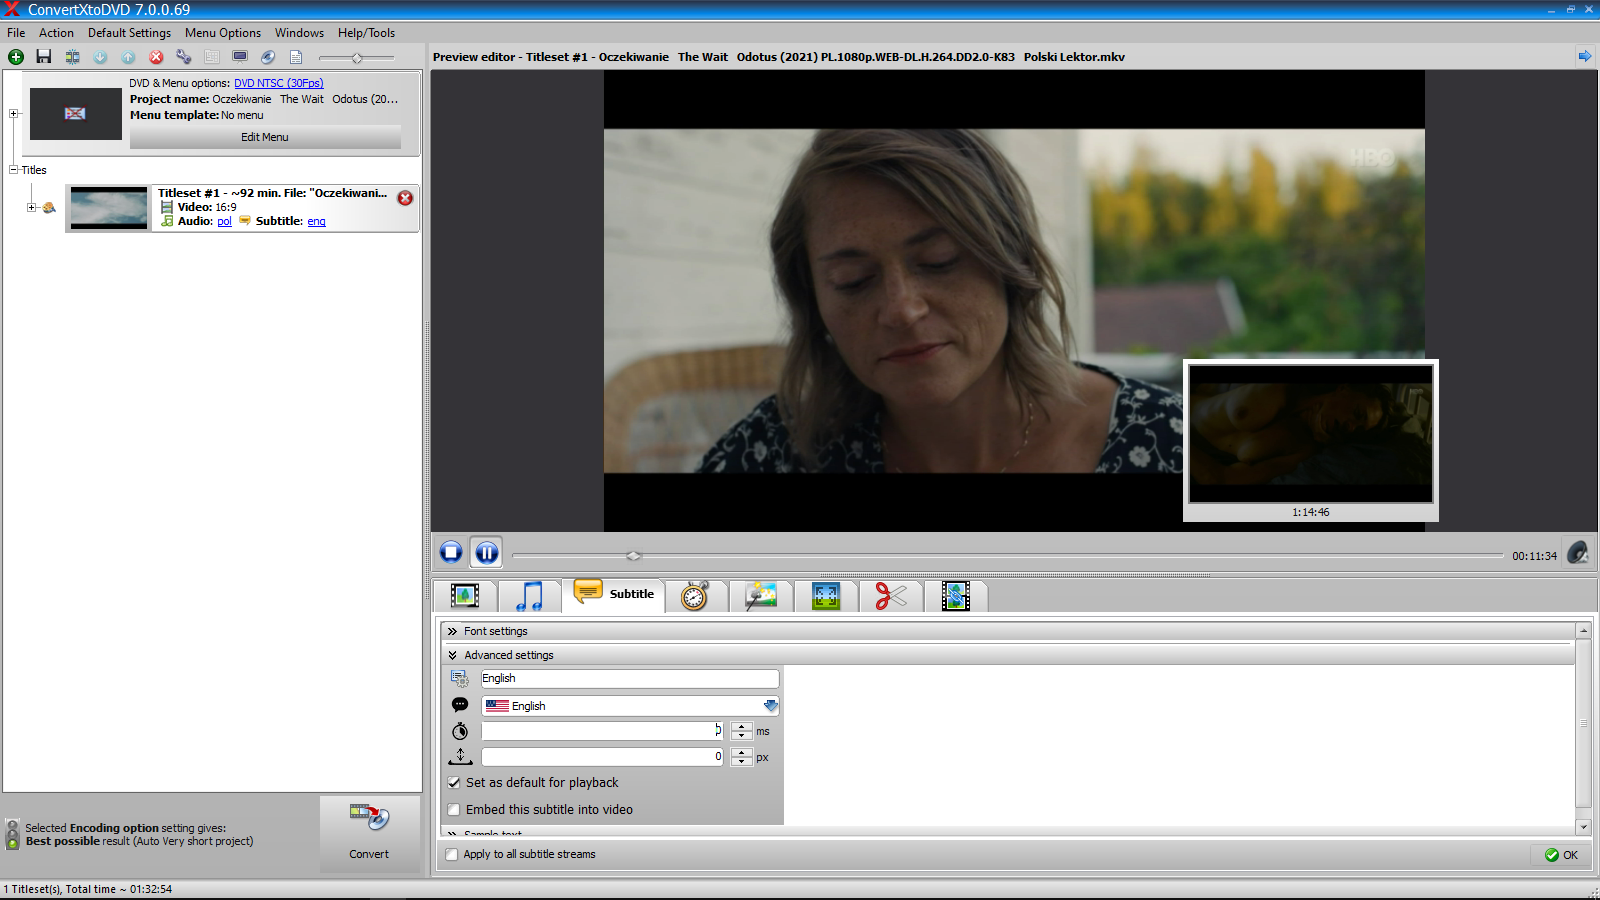Click the toolbar zoom slider handle
The width and height of the screenshot is (1600, 900).
[x=357, y=58]
